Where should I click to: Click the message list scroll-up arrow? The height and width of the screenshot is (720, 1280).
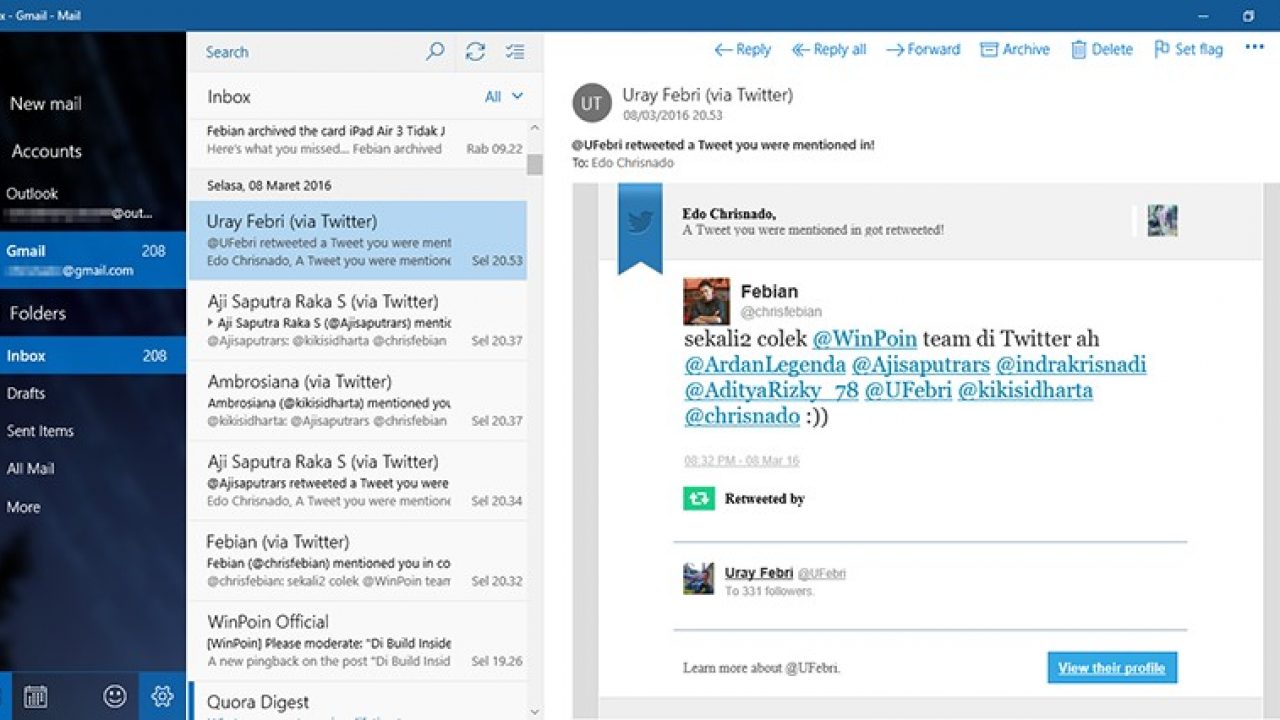click(x=534, y=128)
